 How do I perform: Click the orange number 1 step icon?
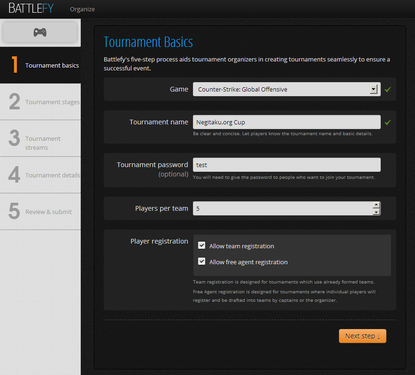tap(14, 65)
